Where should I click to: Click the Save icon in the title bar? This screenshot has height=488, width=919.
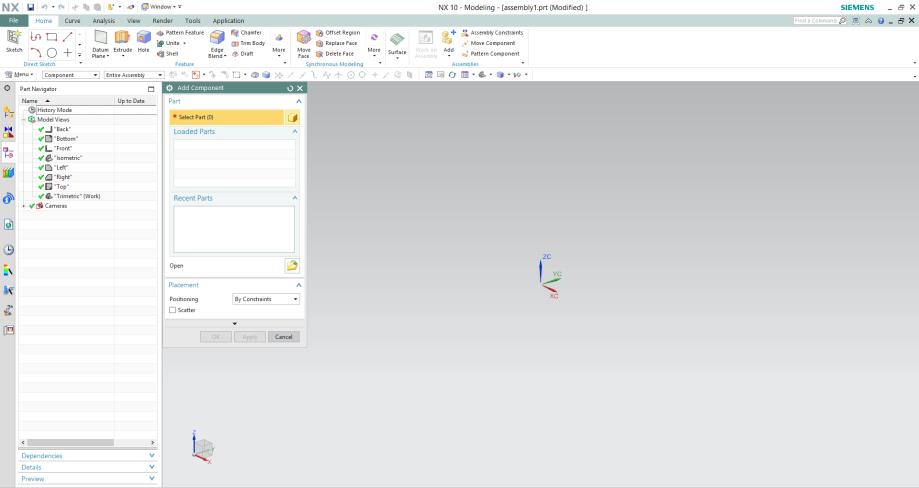(30, 7)
